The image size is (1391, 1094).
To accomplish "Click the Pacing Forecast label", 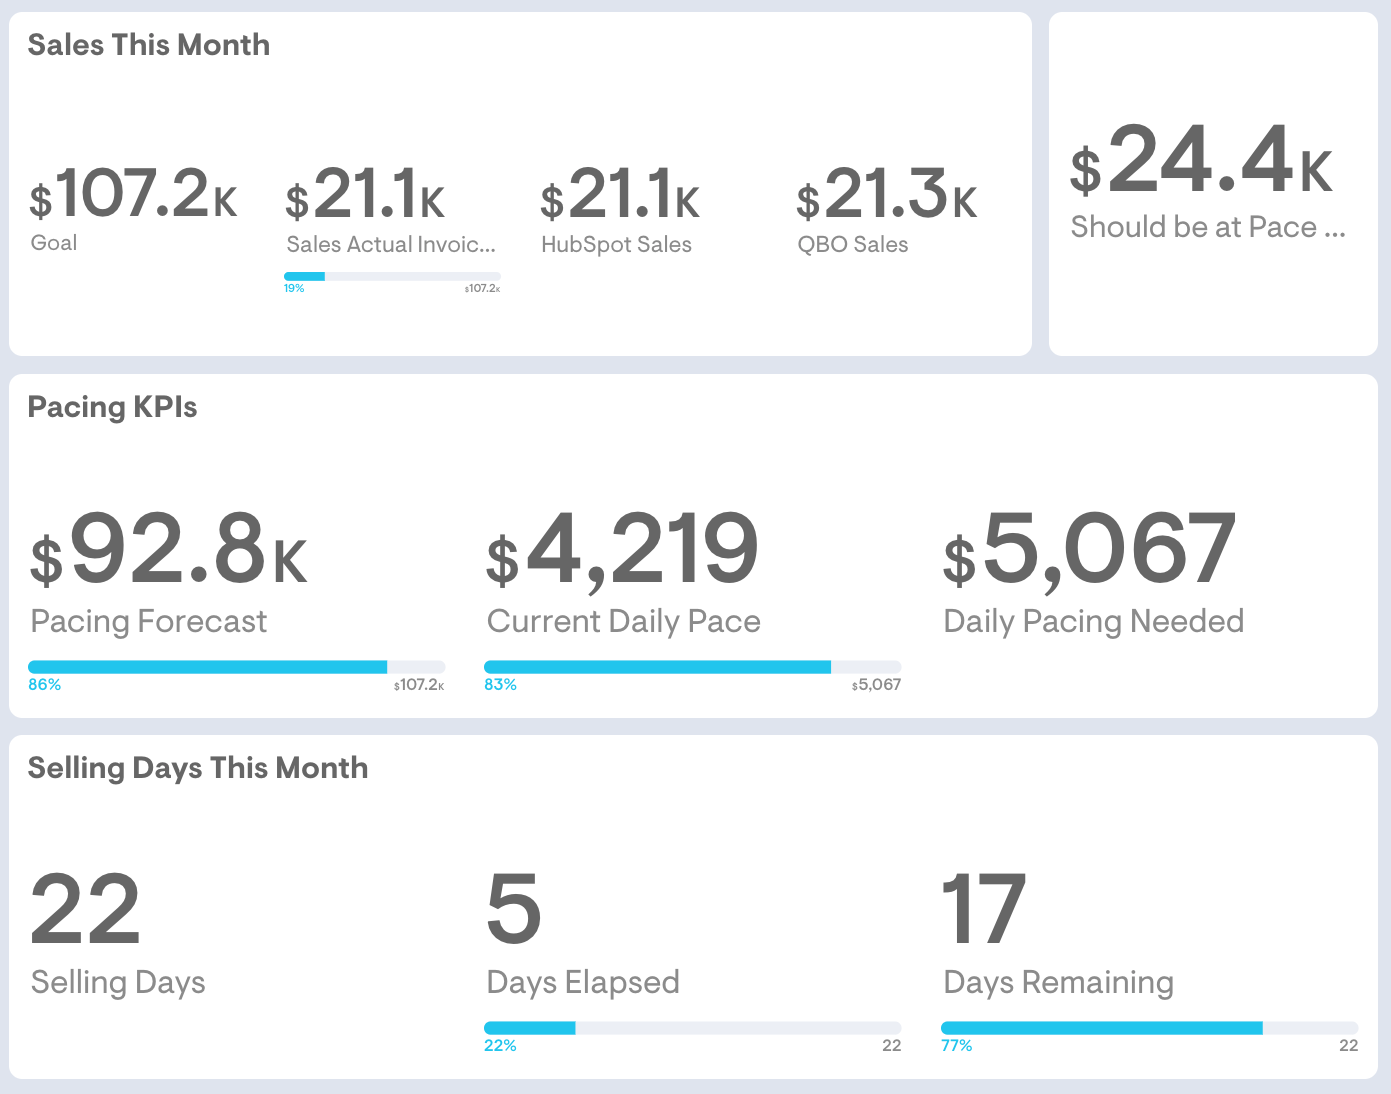I will 149,622.
